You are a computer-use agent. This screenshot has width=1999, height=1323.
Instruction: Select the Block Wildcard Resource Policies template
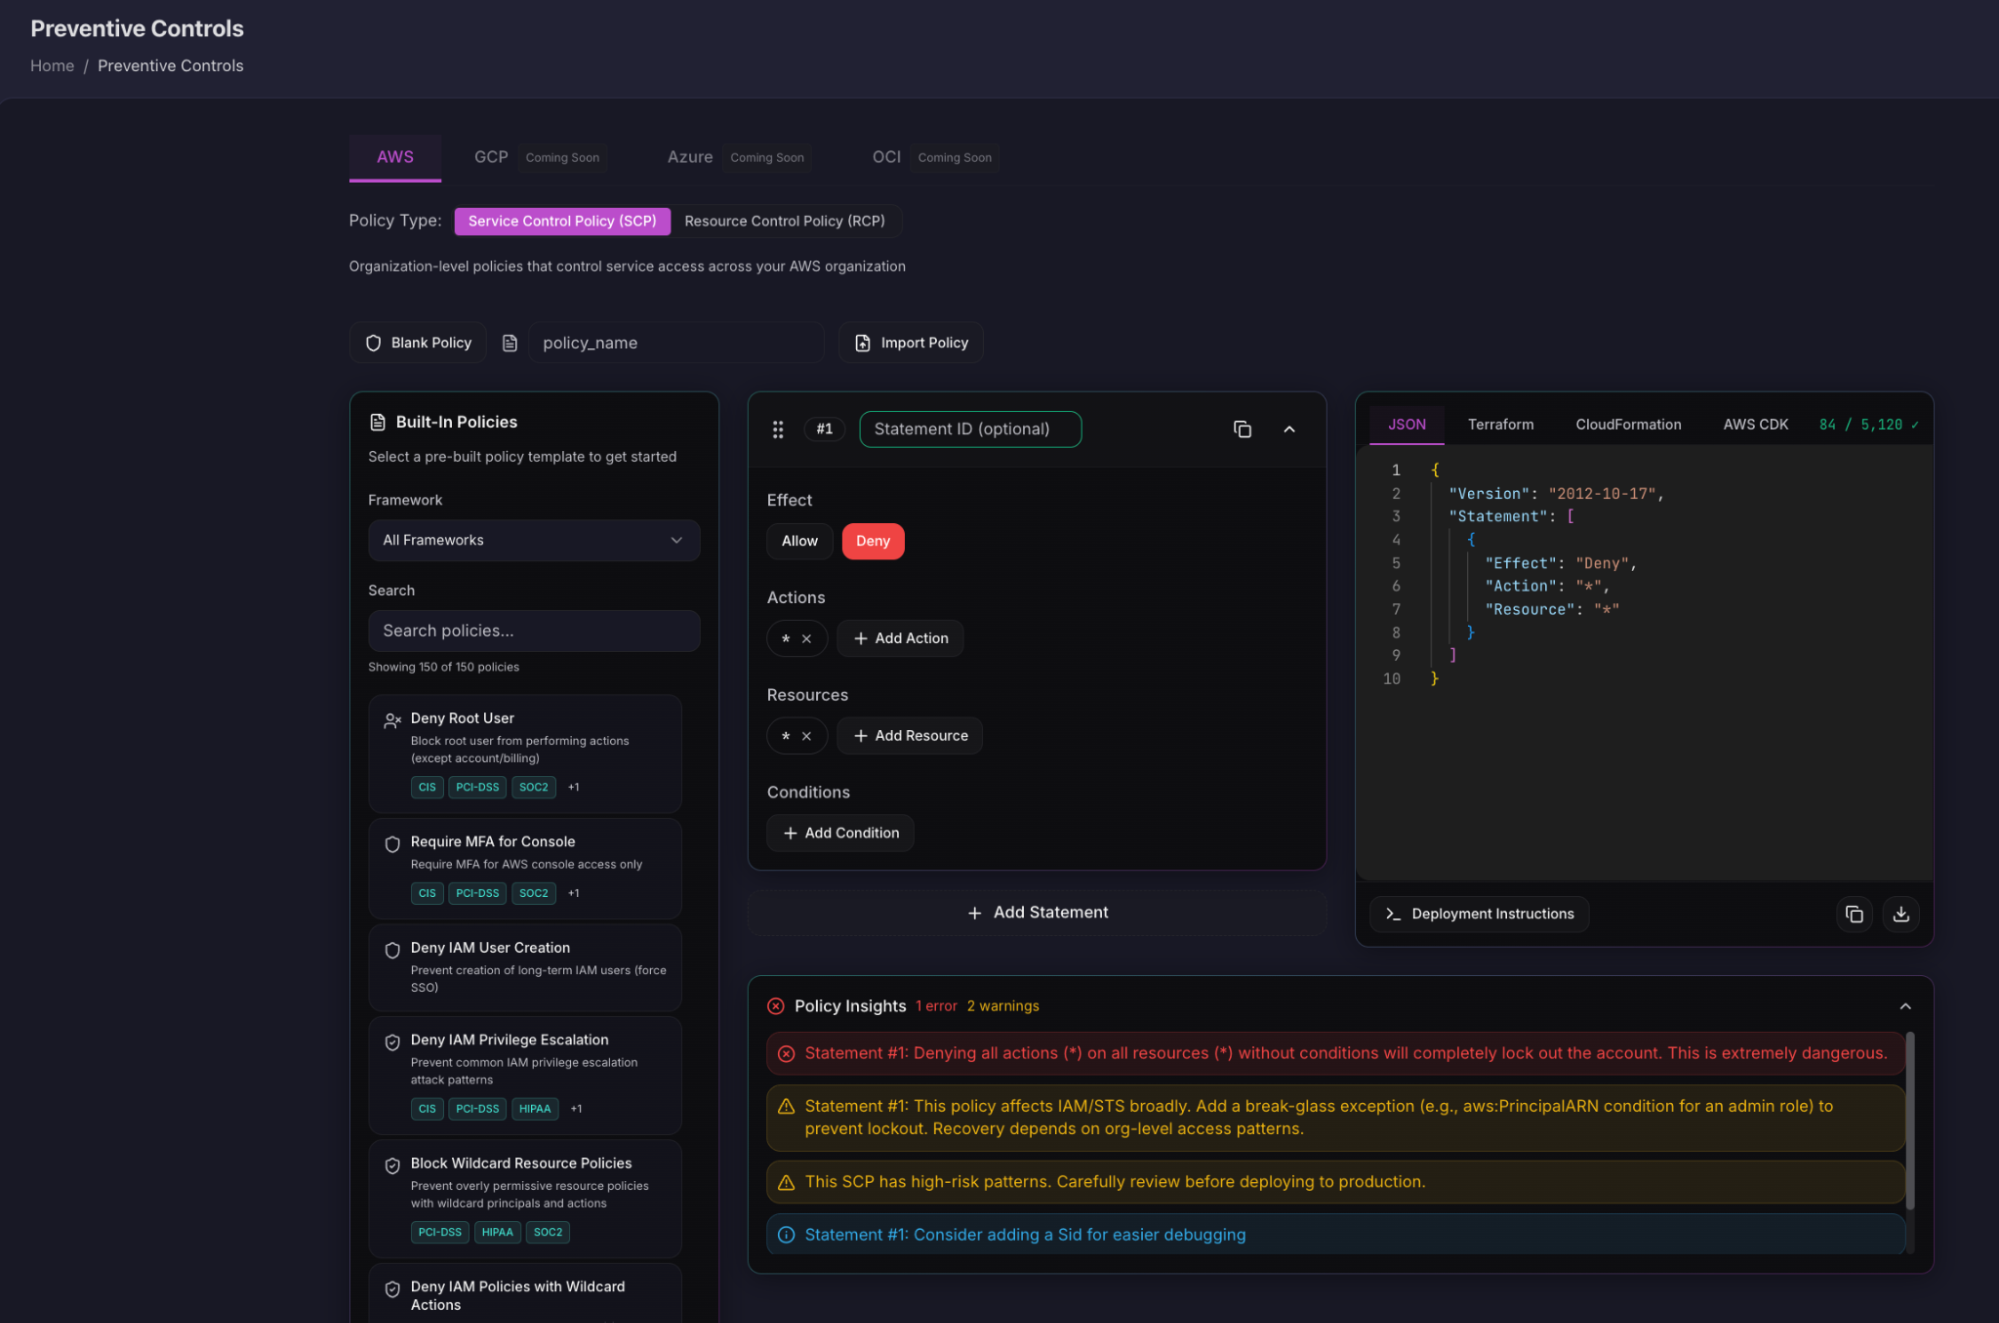click(525, 1198)
